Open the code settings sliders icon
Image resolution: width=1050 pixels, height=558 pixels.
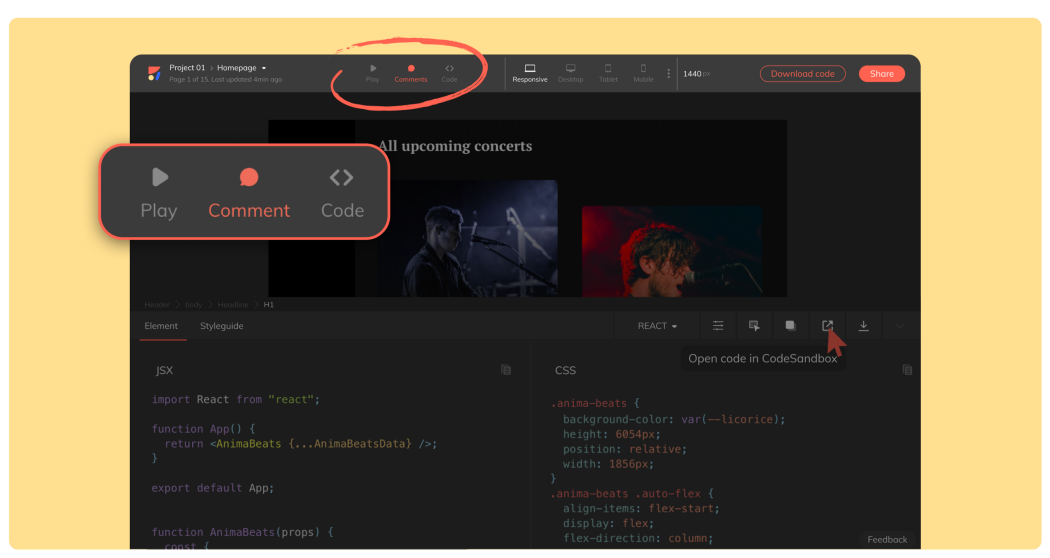[x=718, y=326]
